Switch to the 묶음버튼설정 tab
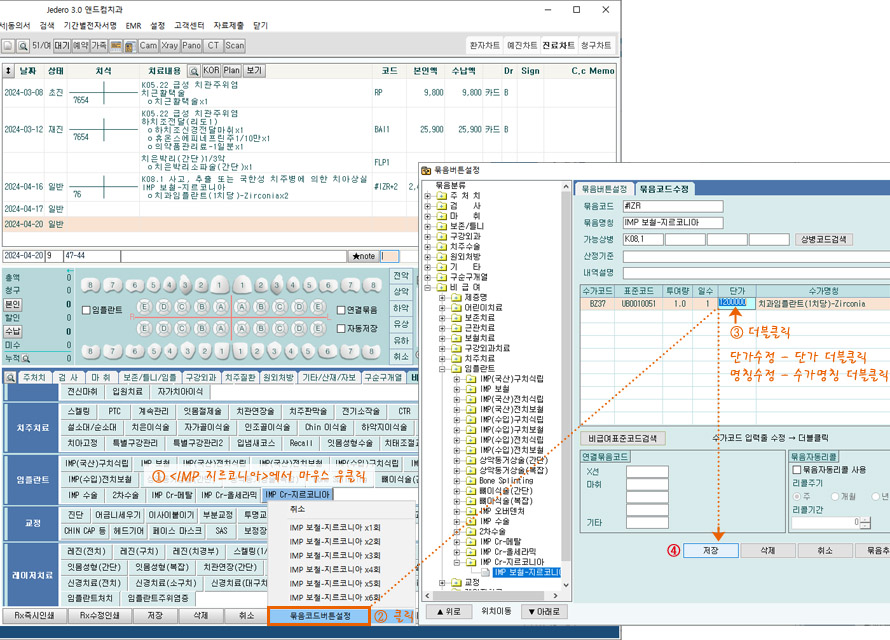The height and width of the screenshot is (640, 890). click(x=604, y=189)
